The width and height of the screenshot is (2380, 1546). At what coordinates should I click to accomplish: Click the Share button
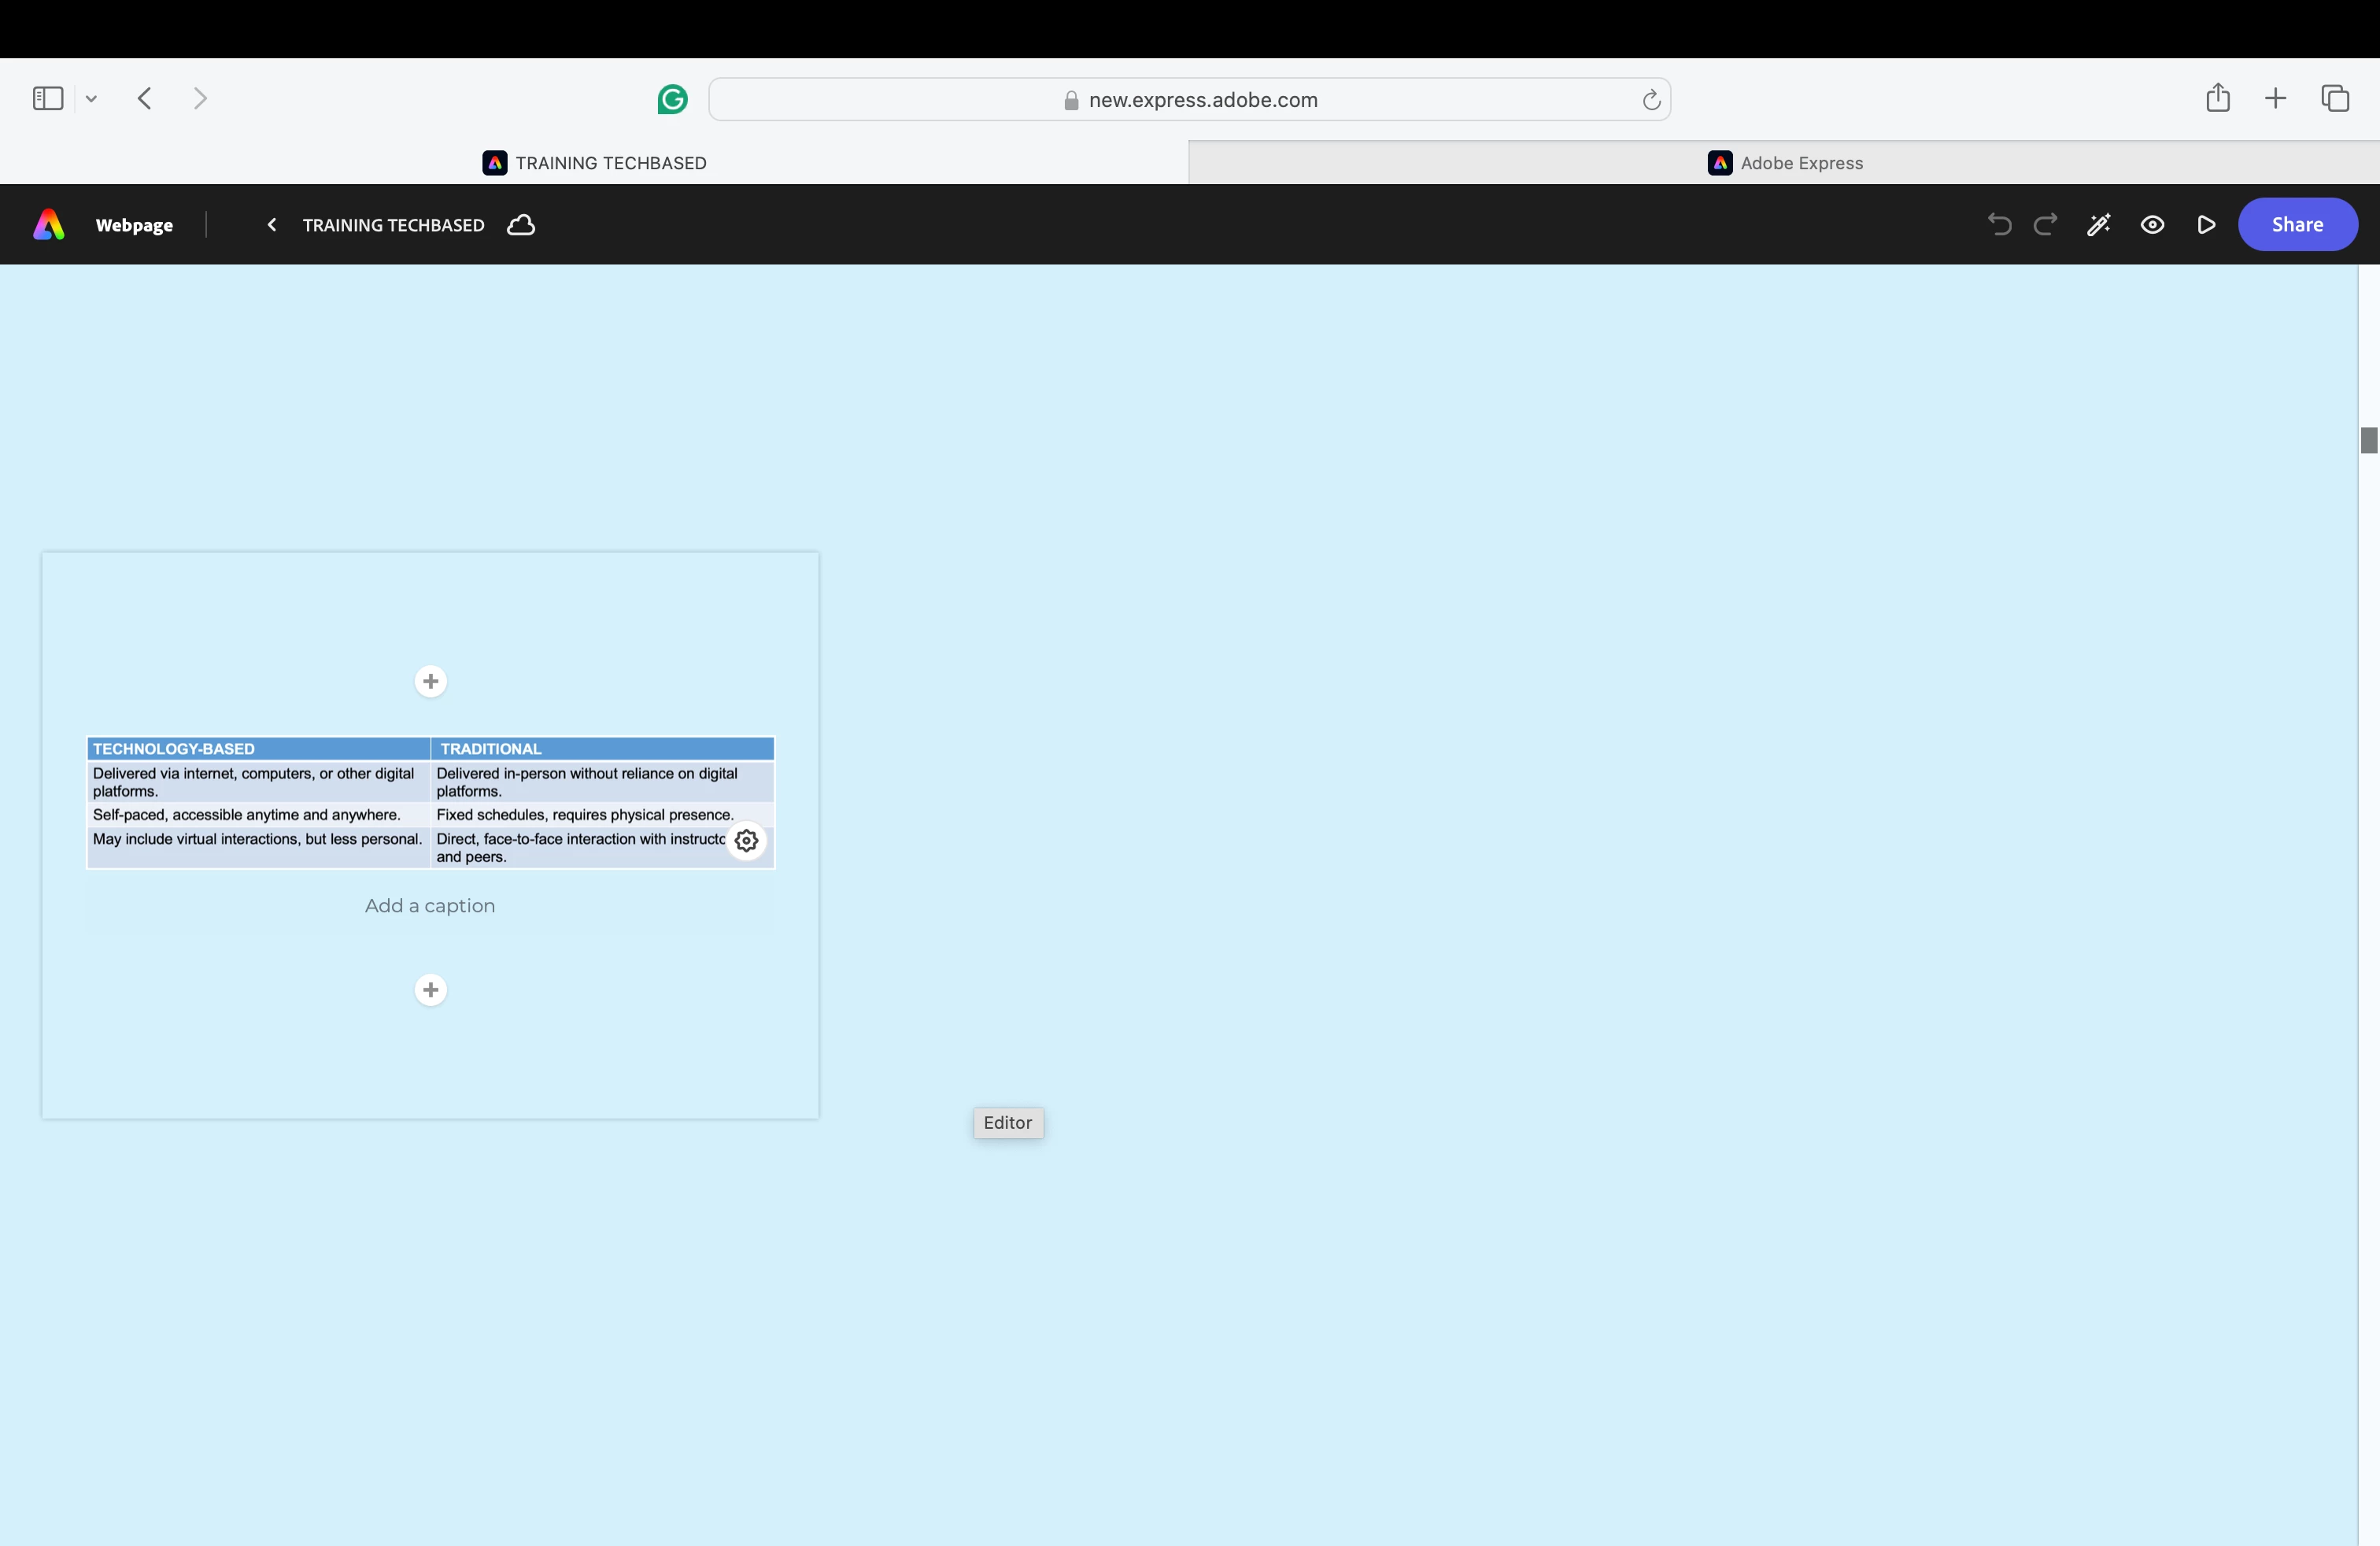click(2297, 225)
